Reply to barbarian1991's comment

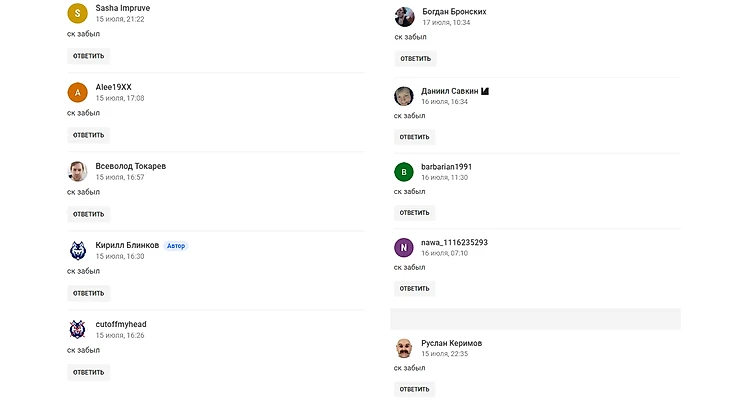click(x=414, y=213)
